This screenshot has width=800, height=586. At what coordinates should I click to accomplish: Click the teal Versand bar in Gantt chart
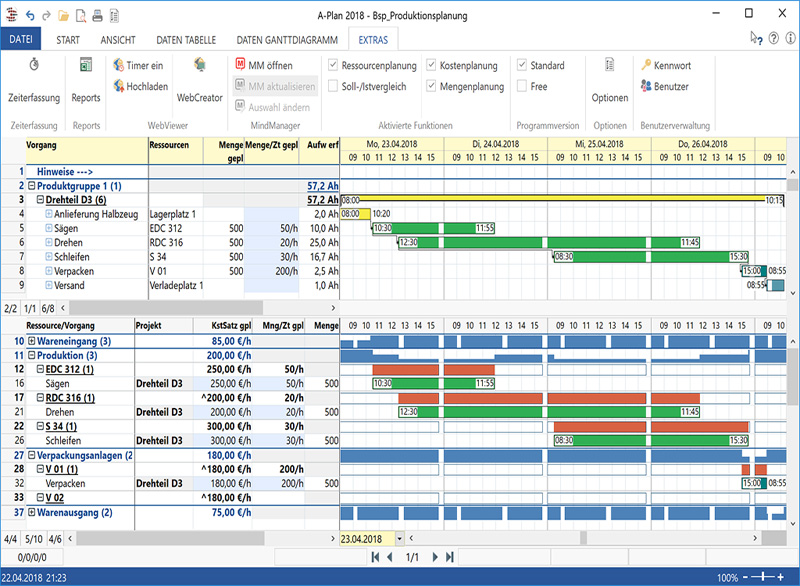point(776,285)
